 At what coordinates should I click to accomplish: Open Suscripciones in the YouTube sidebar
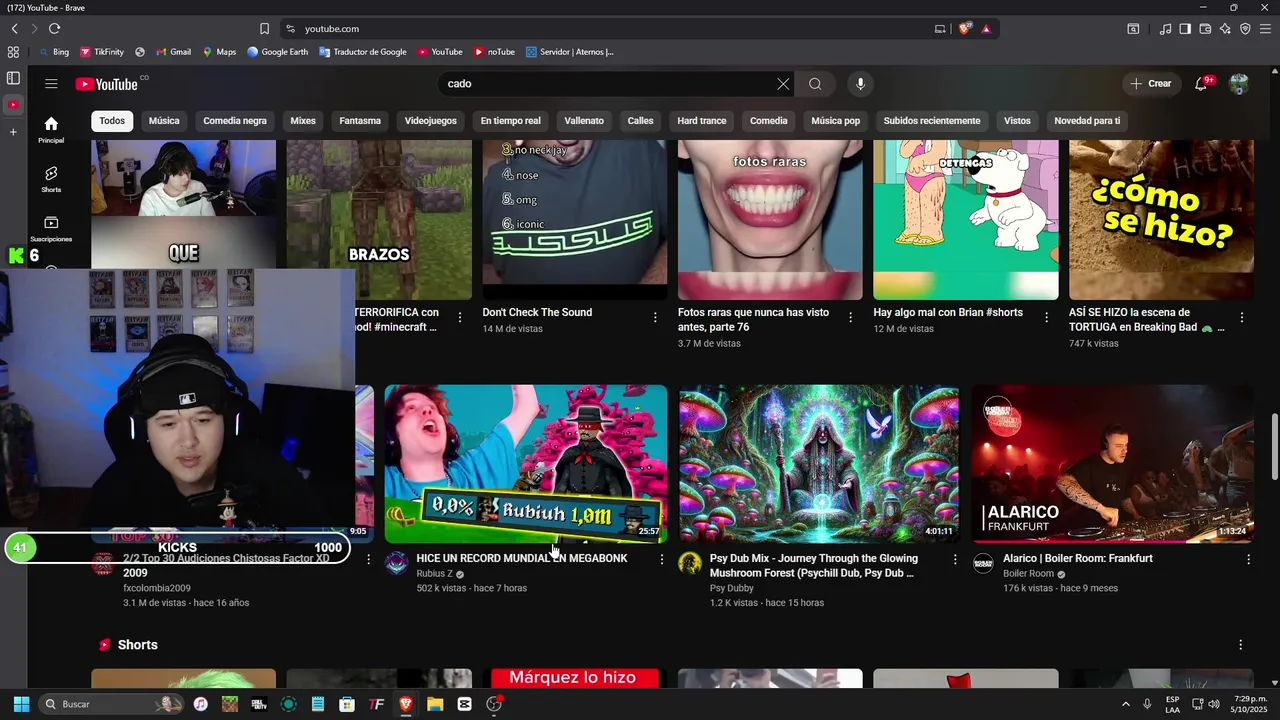[x=51, y=229]
